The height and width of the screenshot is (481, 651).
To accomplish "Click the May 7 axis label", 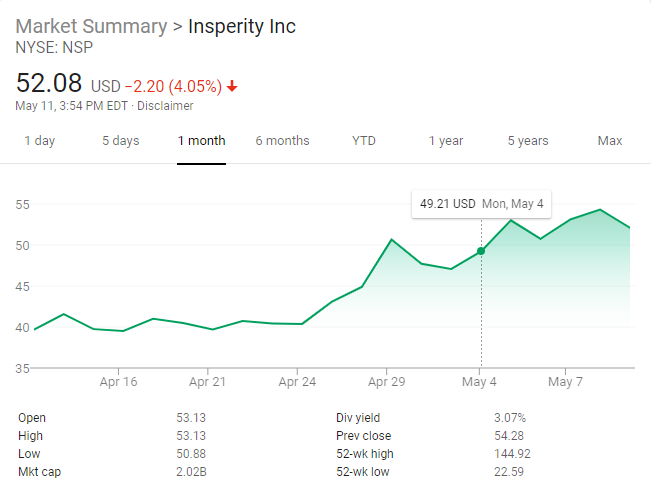I will point(565,382).
